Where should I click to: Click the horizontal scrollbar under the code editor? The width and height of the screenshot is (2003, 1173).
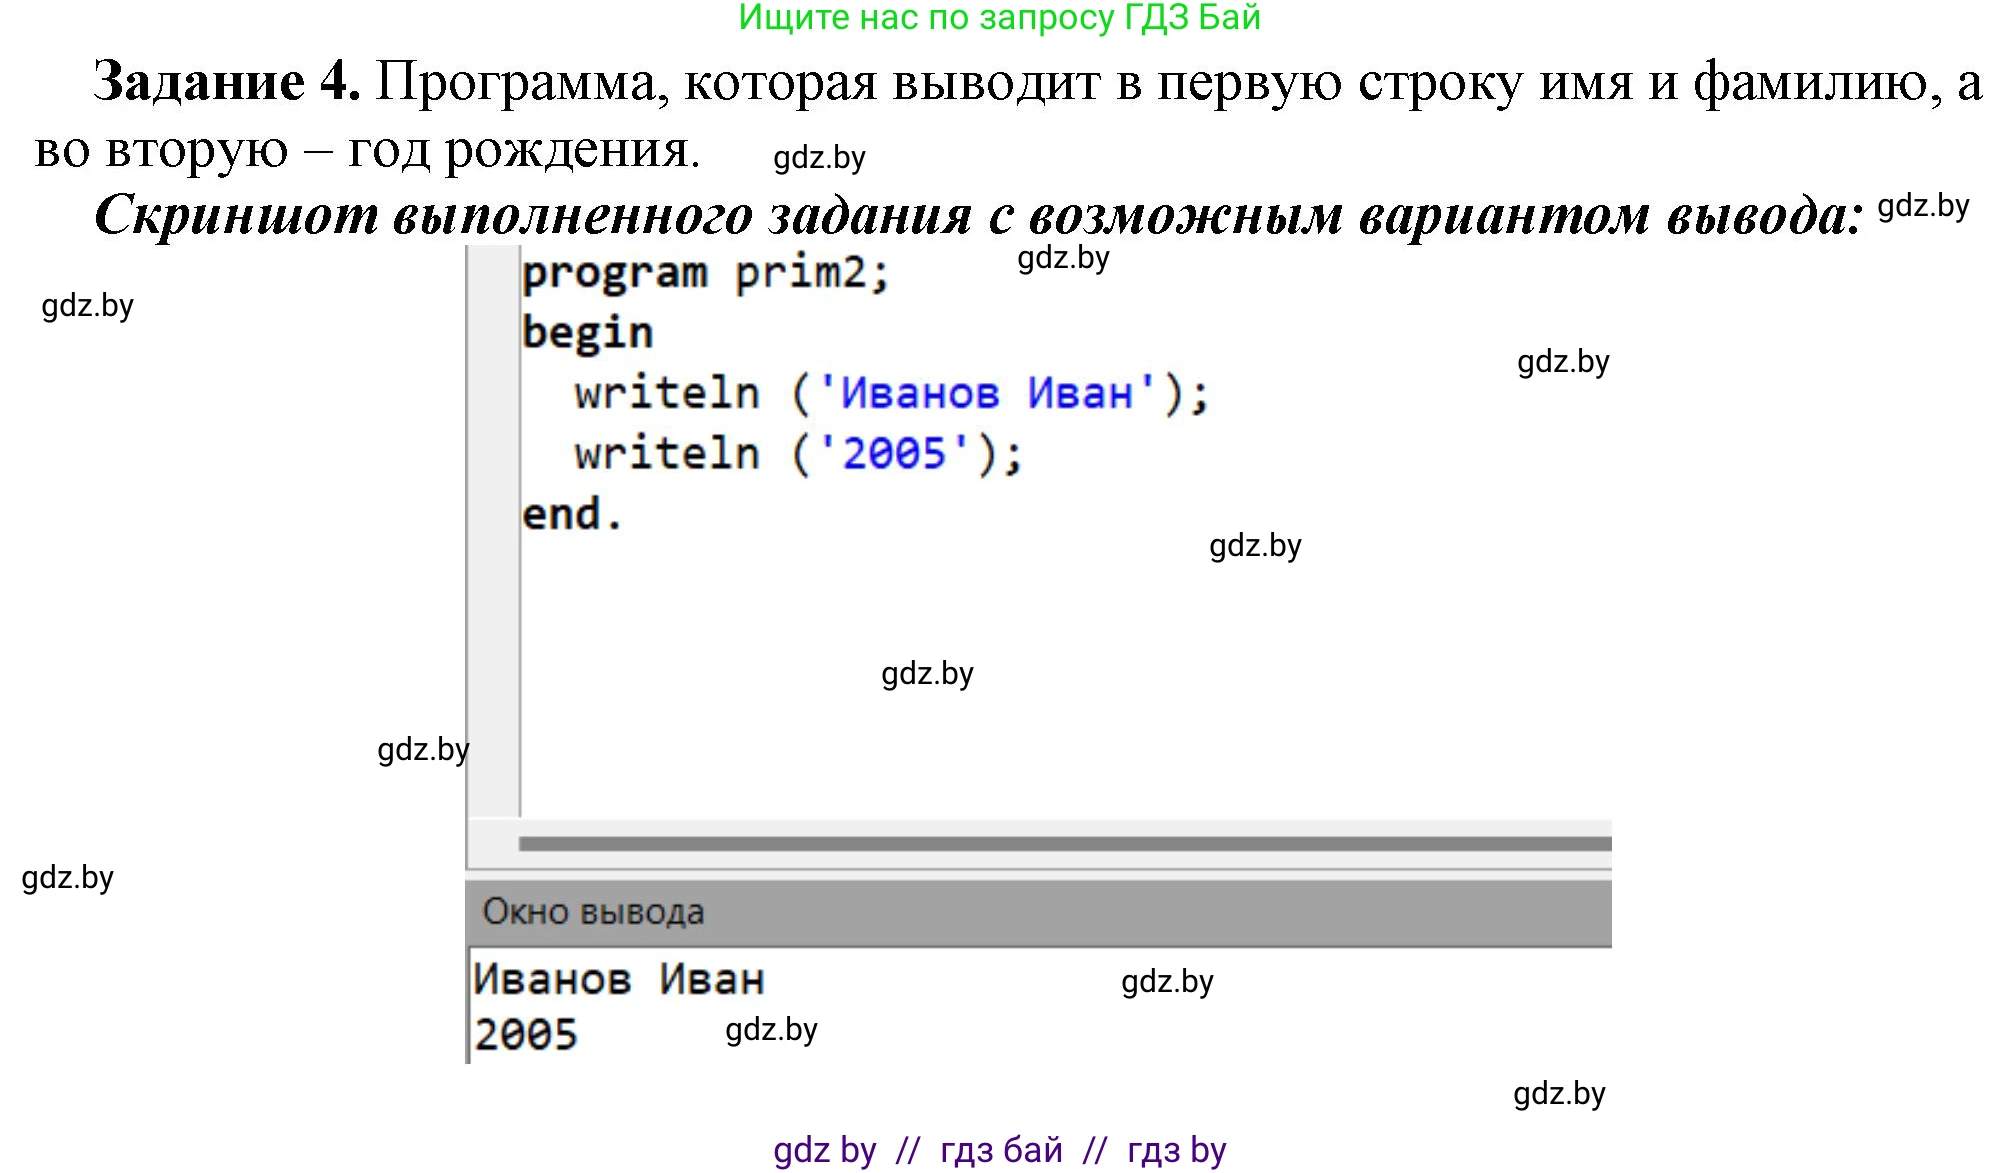[1064, 844]
